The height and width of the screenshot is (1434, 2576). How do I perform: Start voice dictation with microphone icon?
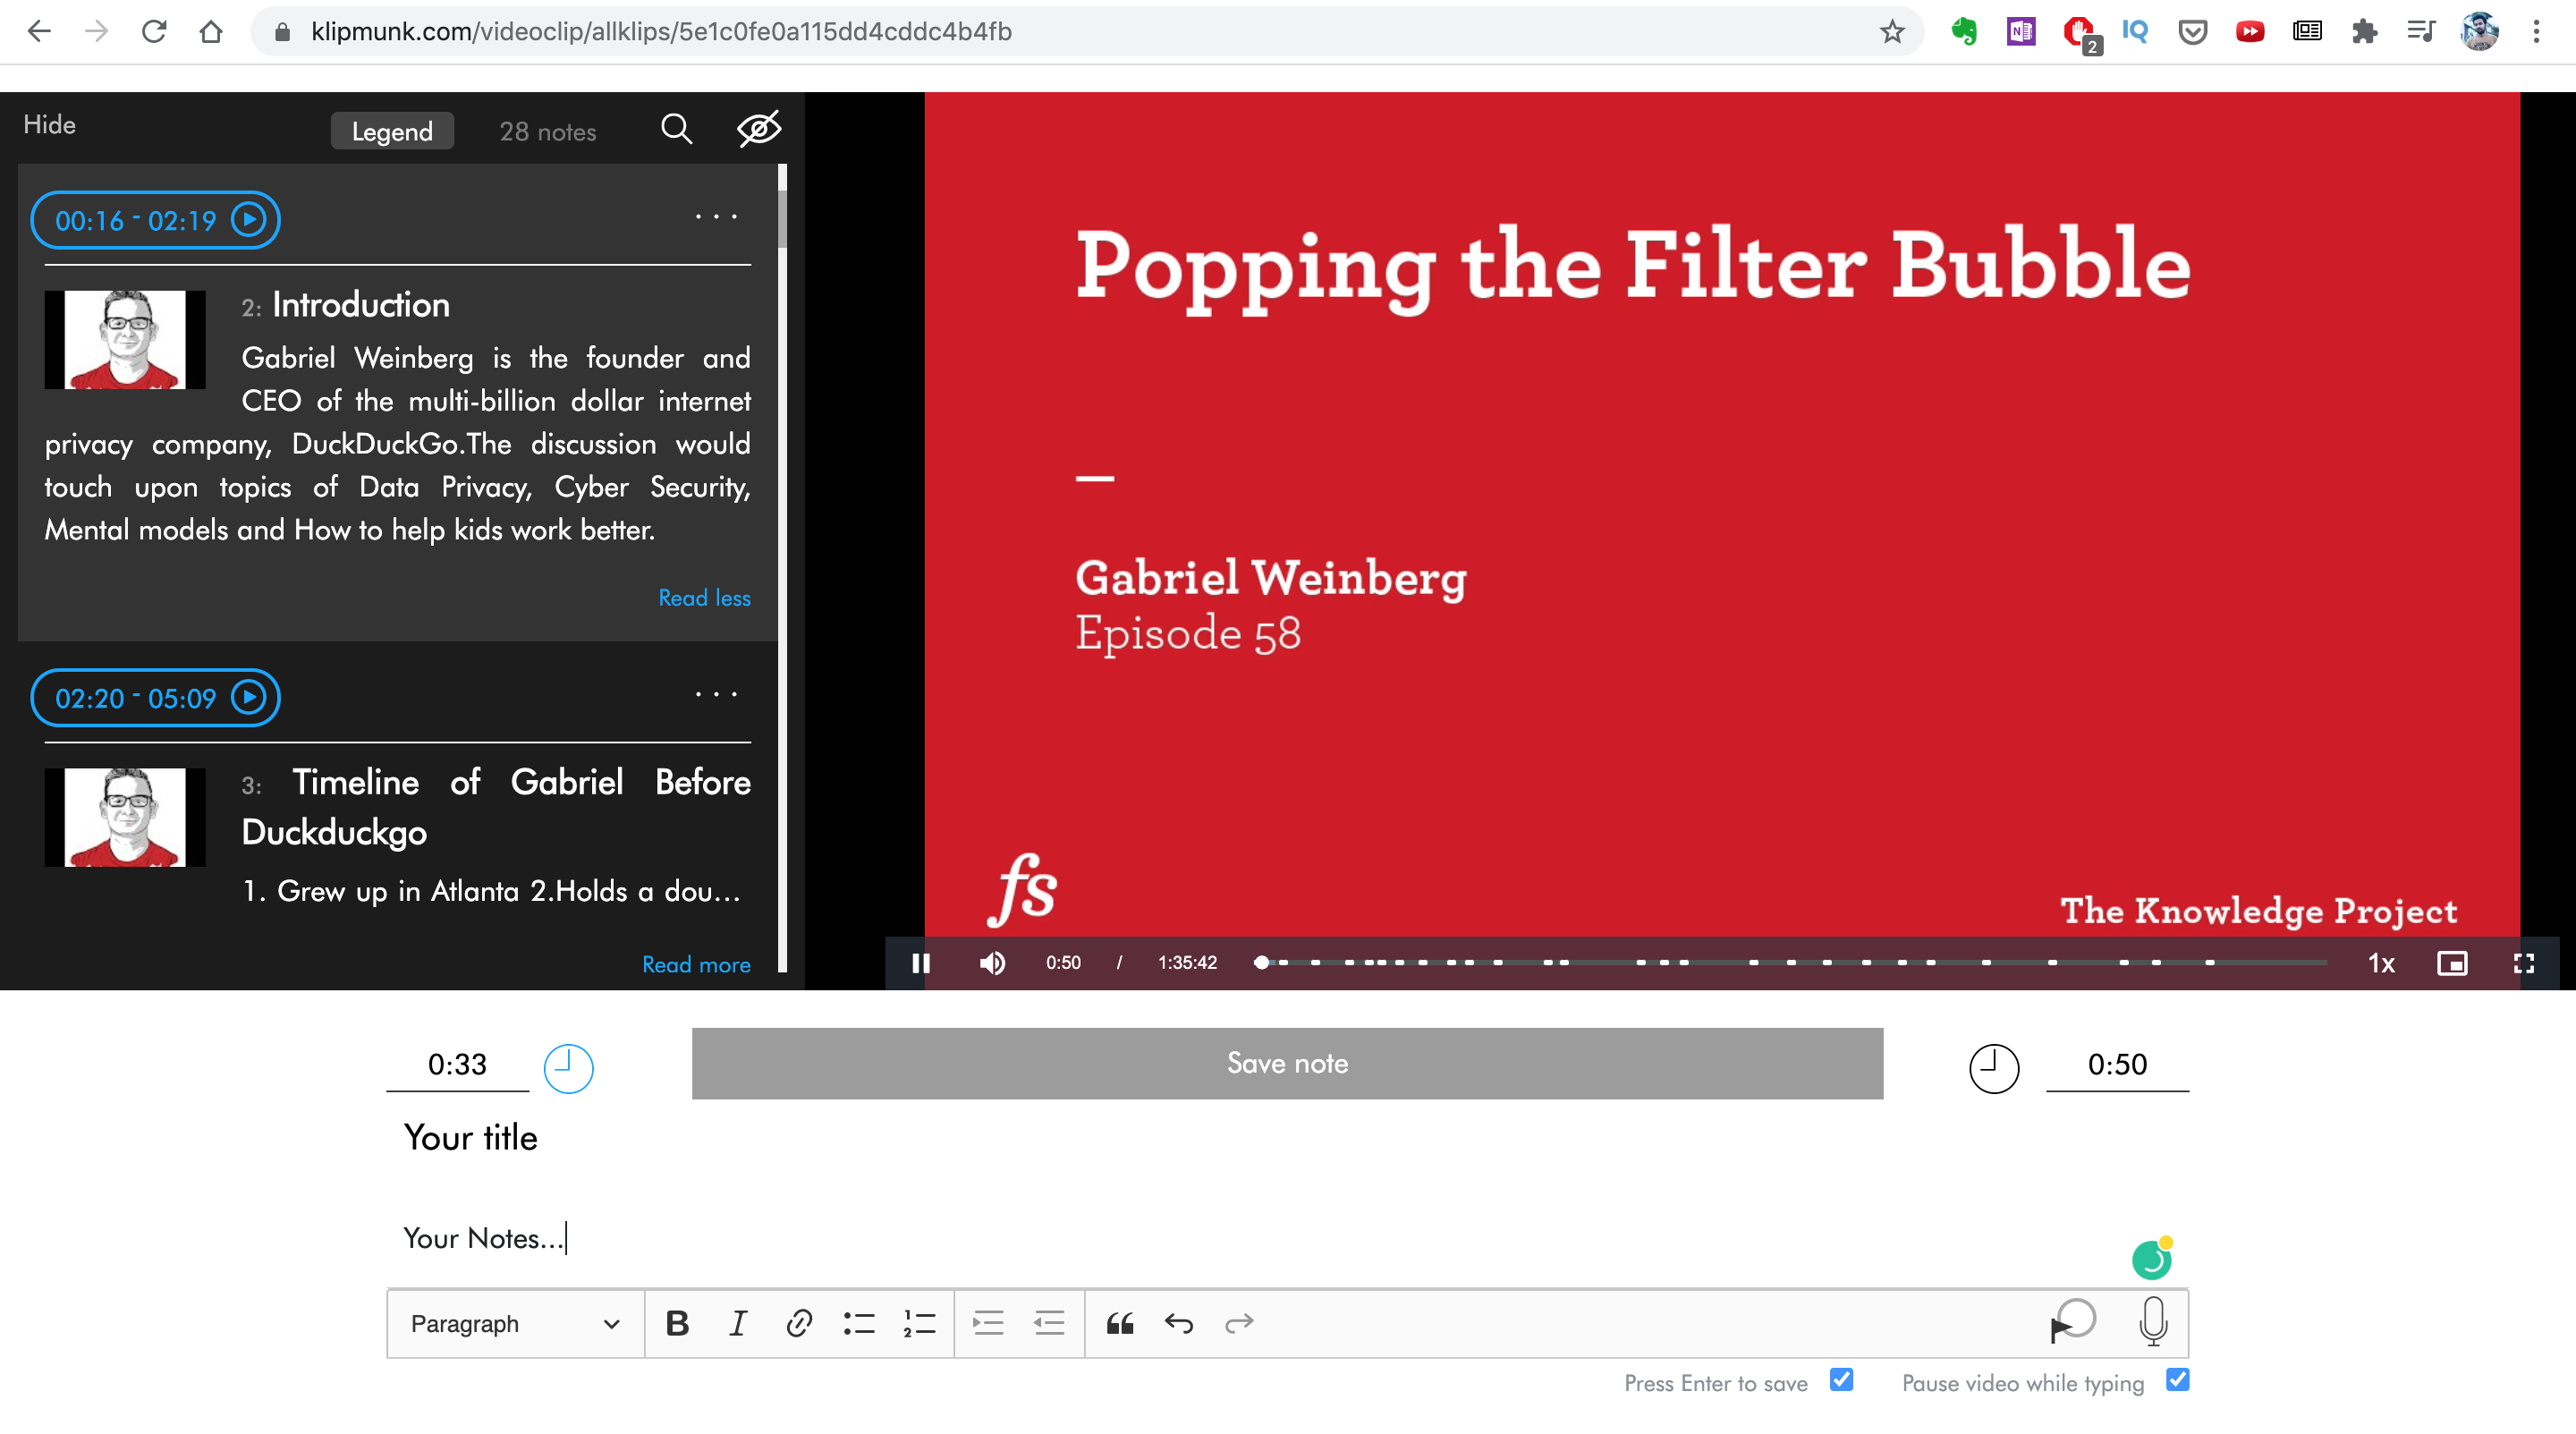pyautogui.click(x=2153, y=1320)
